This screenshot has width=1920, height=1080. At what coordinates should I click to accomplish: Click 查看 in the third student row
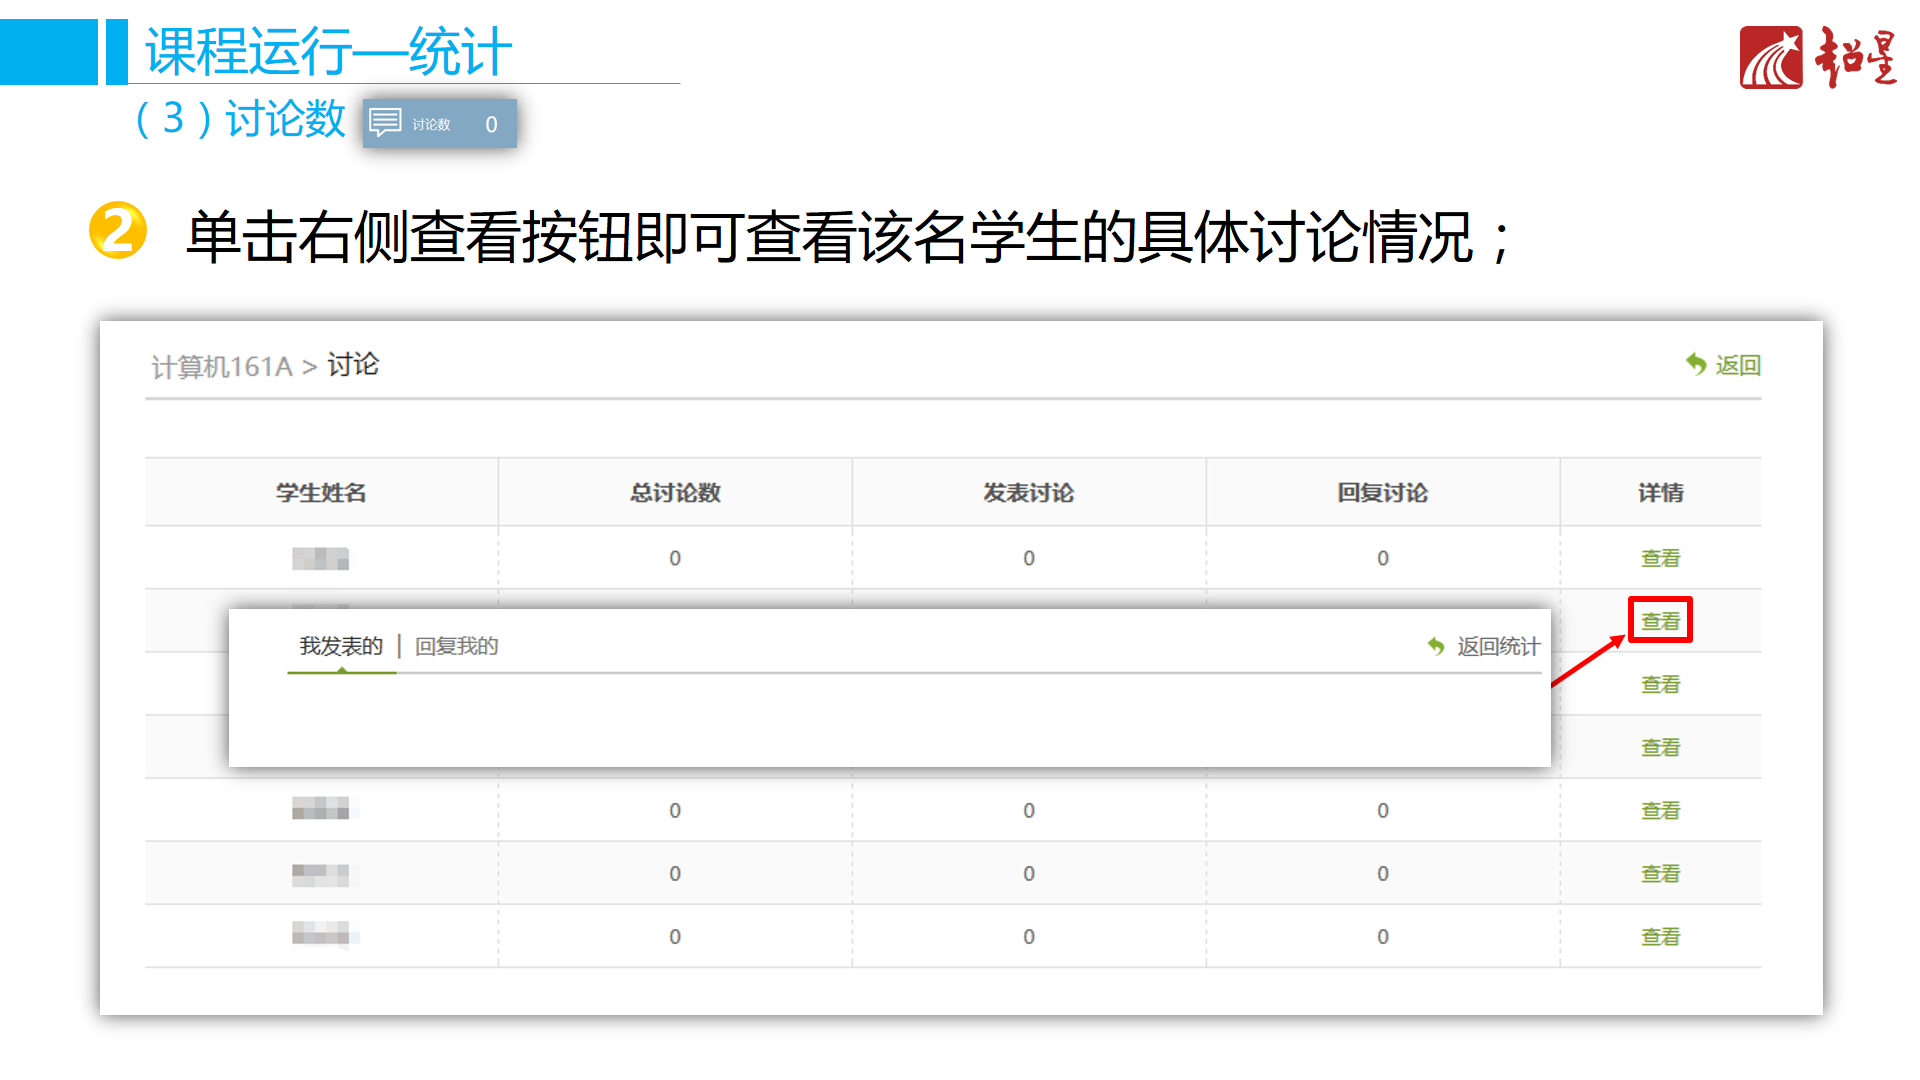[x=1660, y=684]
